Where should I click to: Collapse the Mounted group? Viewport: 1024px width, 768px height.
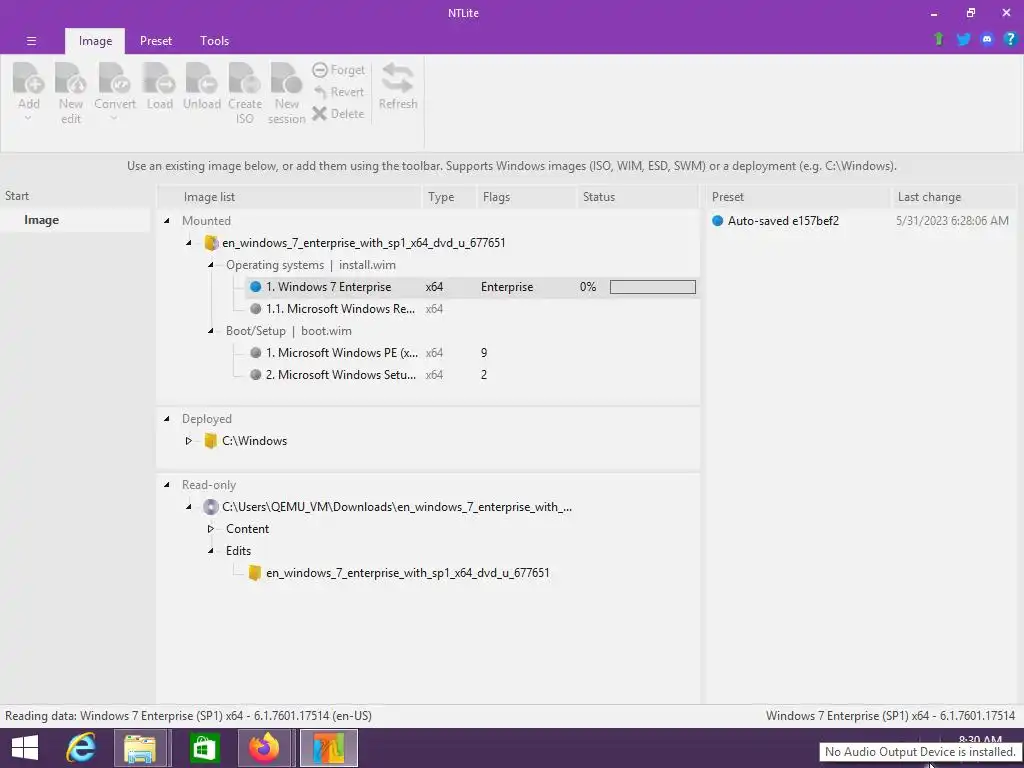click(x=167, y=221)
